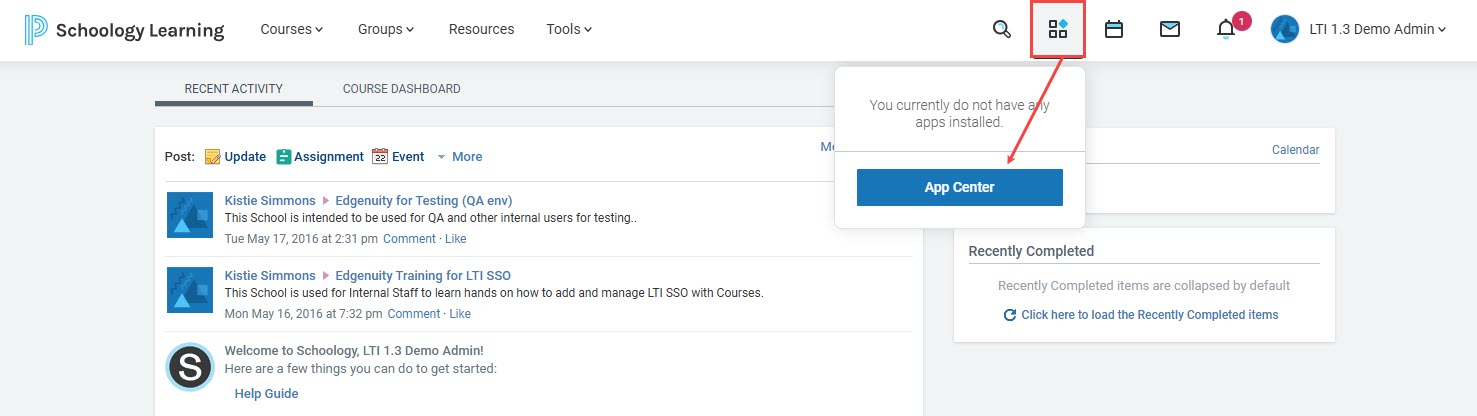
Task: Expand the Courses menu
Action: click(x=291, y=29)
